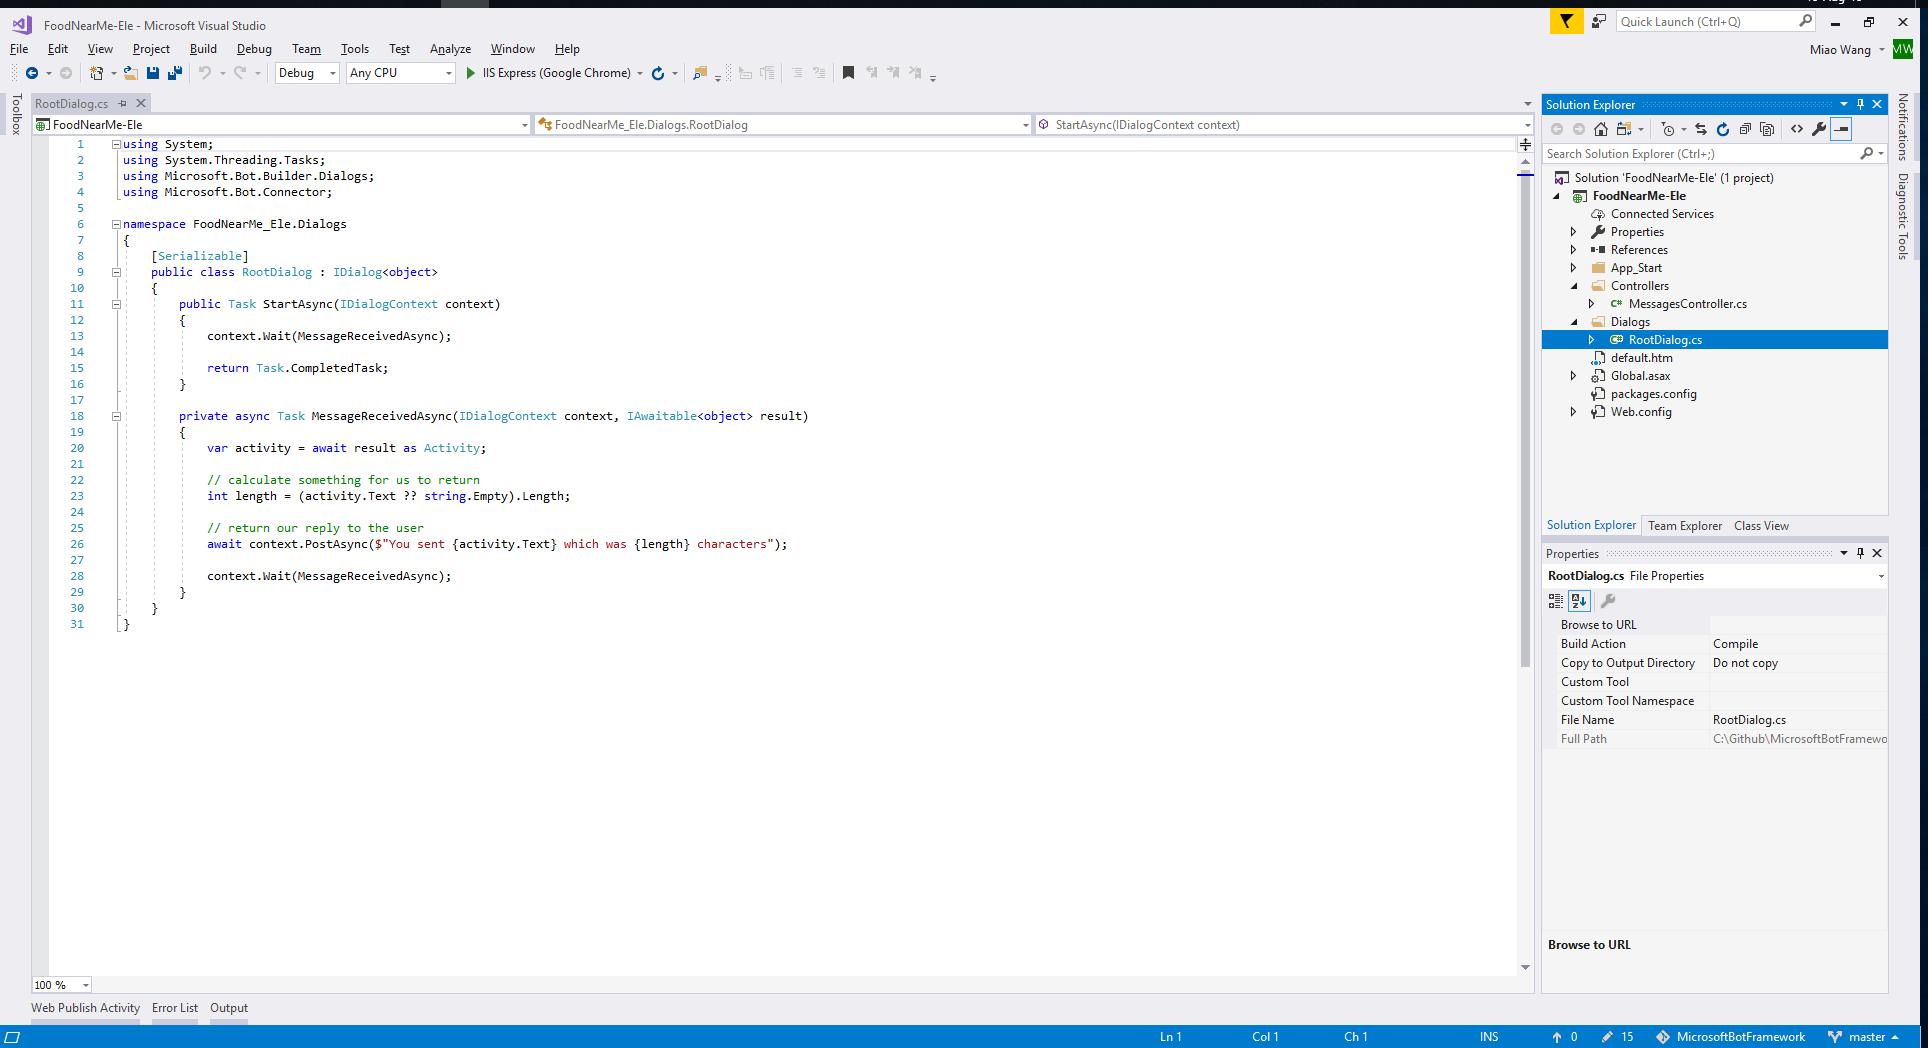The height and width of the screenshot is (1048, 1928).
Task: Open the File menu
Action: [x=19, y=49]
